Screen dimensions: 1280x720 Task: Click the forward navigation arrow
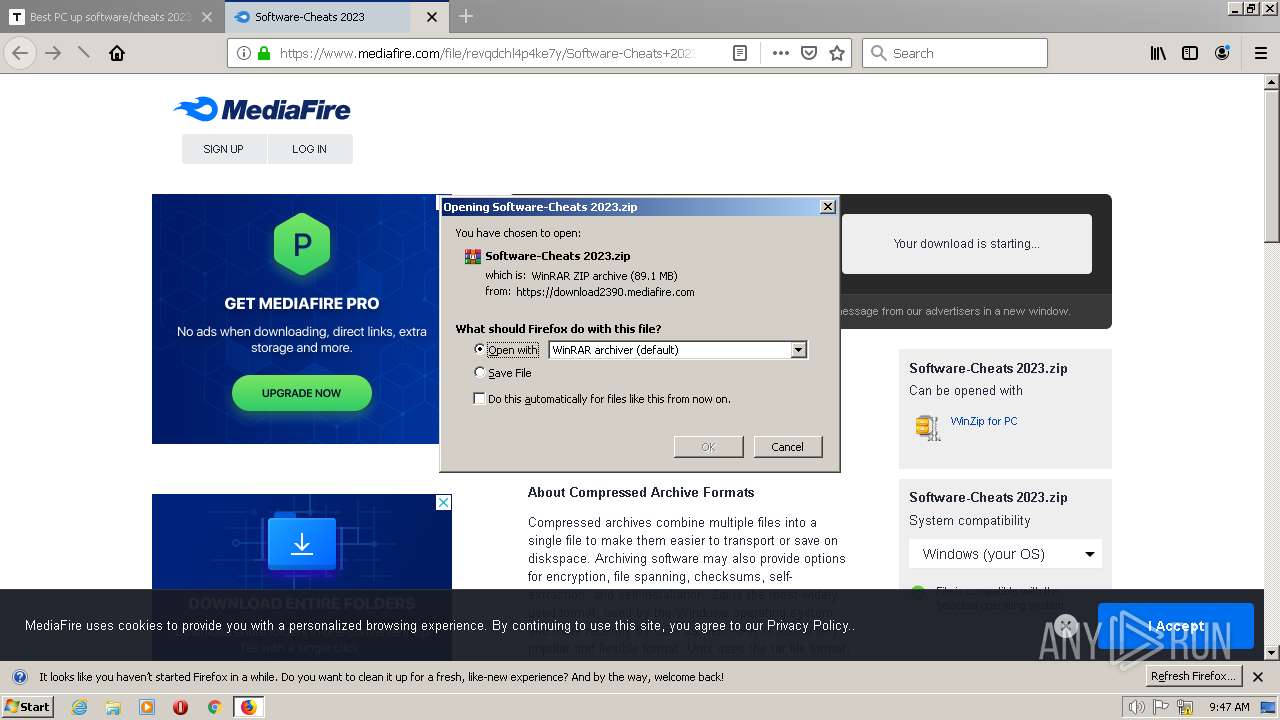(x=53, y=53)
